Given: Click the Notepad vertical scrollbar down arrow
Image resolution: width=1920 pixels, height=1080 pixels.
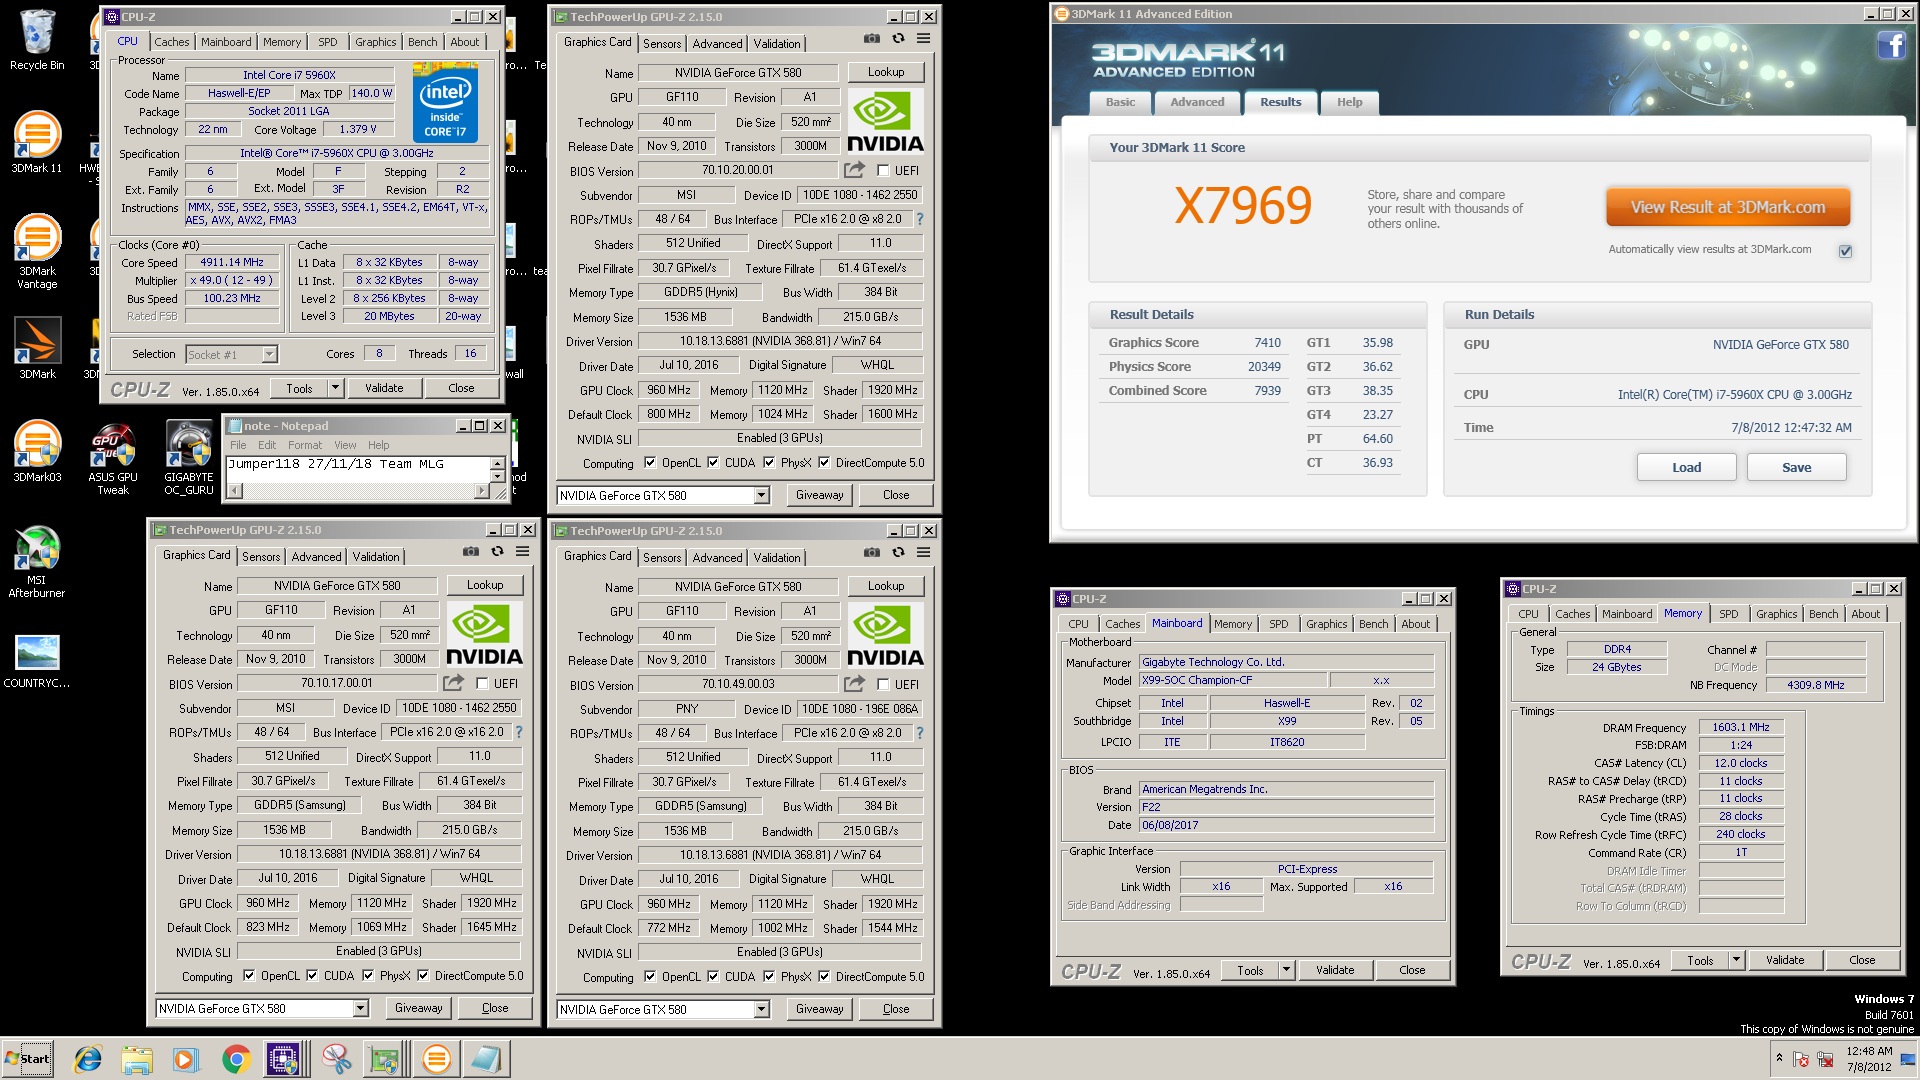Looking at the screenshot, I should [x=497, y=477].
